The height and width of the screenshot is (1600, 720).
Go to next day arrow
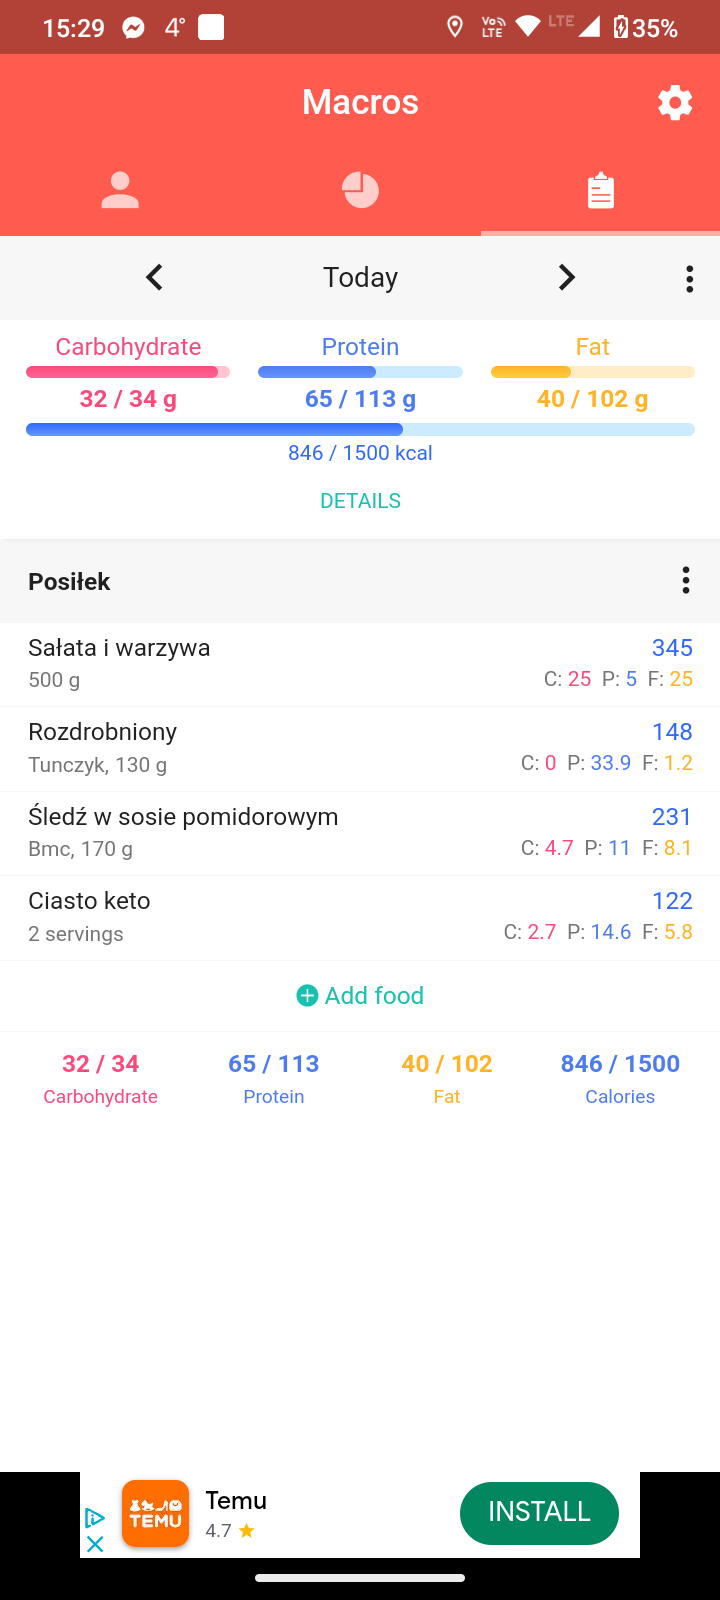pos(566,277)
